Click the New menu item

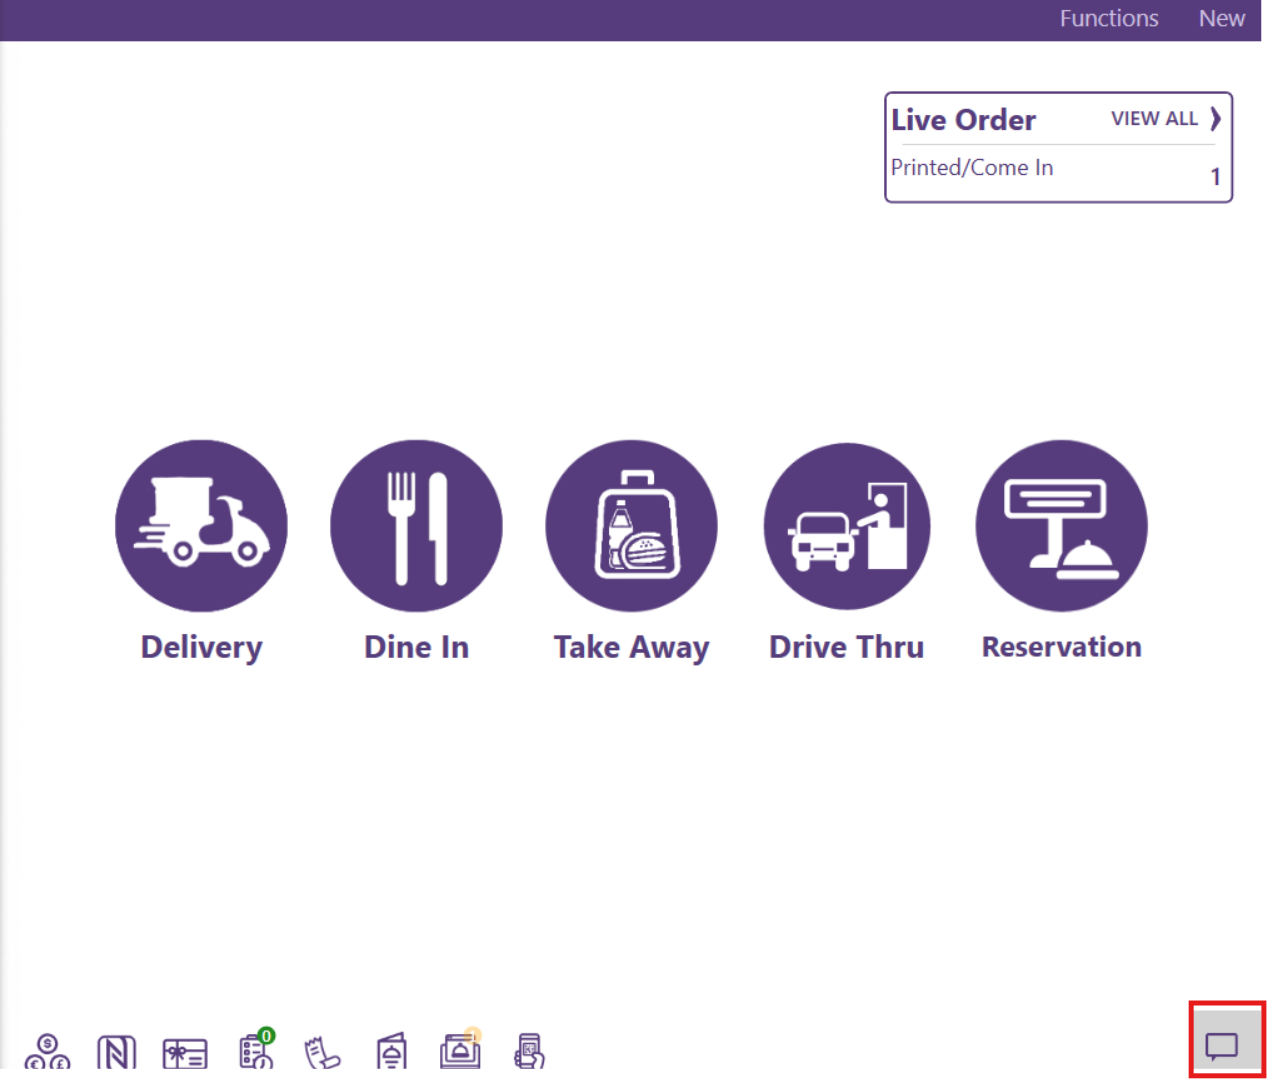pyautogui.click(x=1221, y=19)
